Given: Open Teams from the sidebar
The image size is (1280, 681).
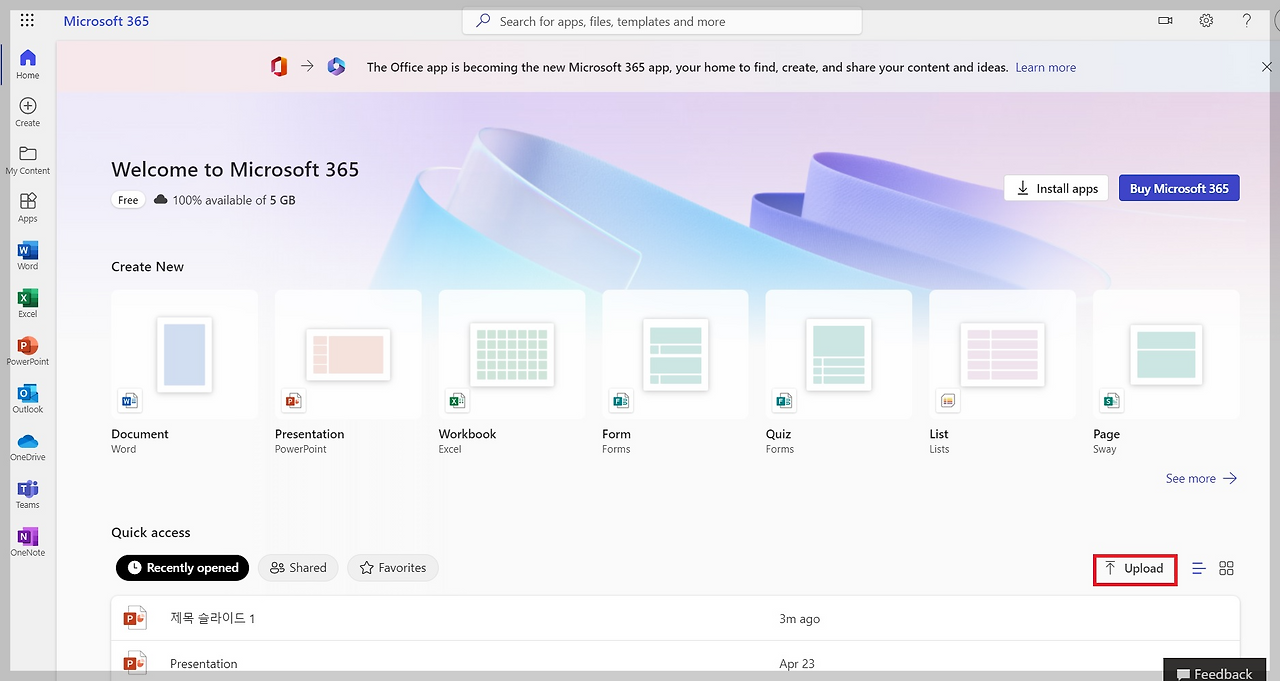Looking at the screenshot, I should [x=28, y=495].
